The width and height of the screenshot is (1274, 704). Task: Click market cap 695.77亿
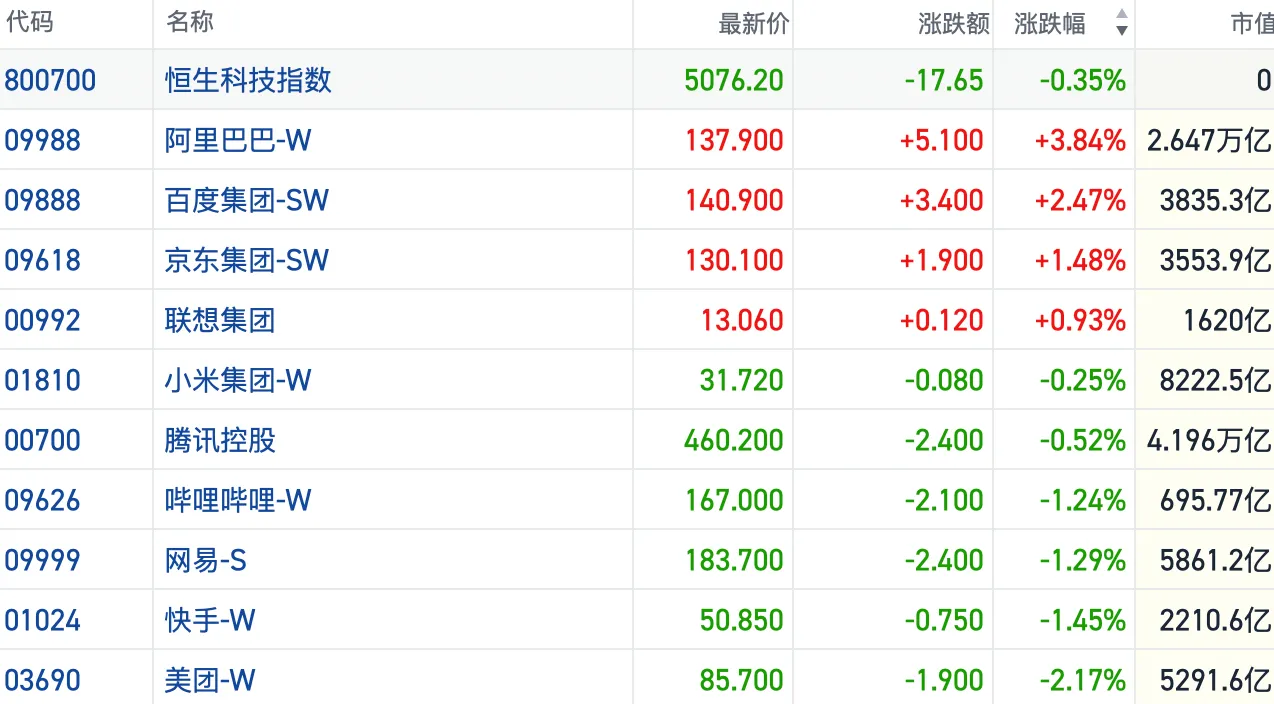click(x=1215, y=500)
